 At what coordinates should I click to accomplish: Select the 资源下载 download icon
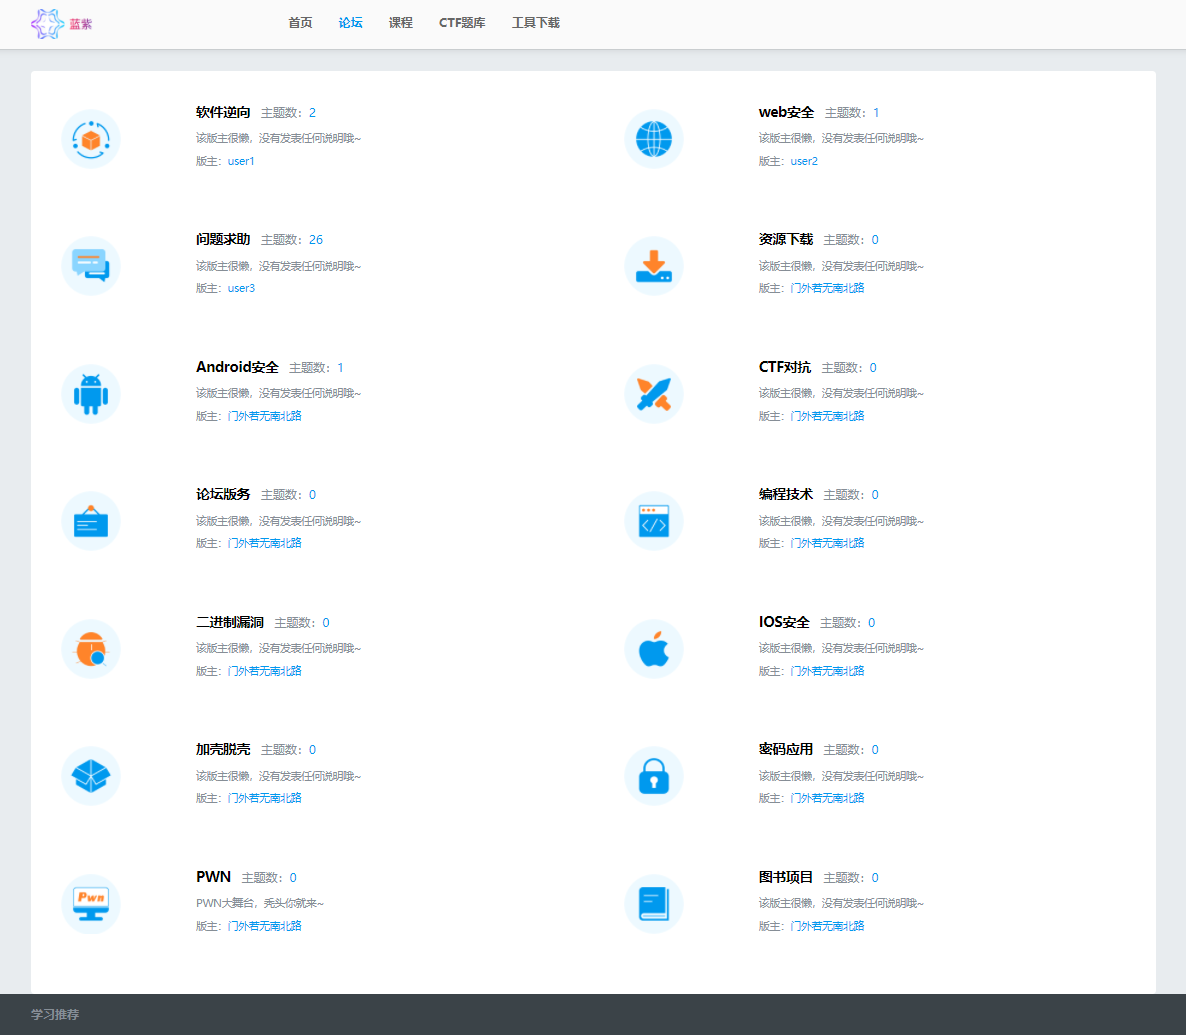tap(653, 266)
